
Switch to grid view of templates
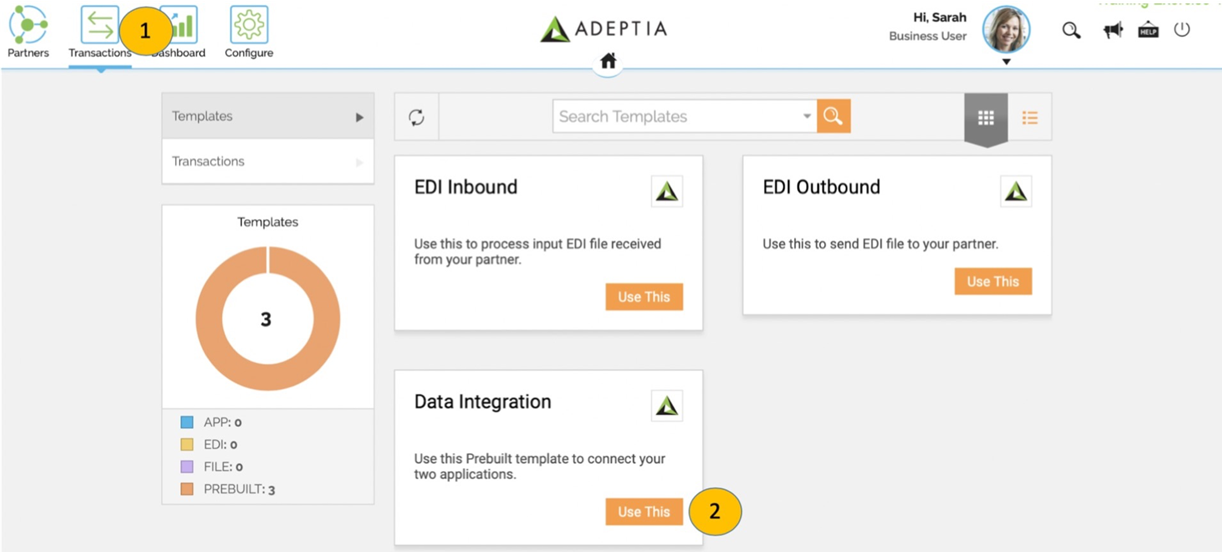(986, 117)
